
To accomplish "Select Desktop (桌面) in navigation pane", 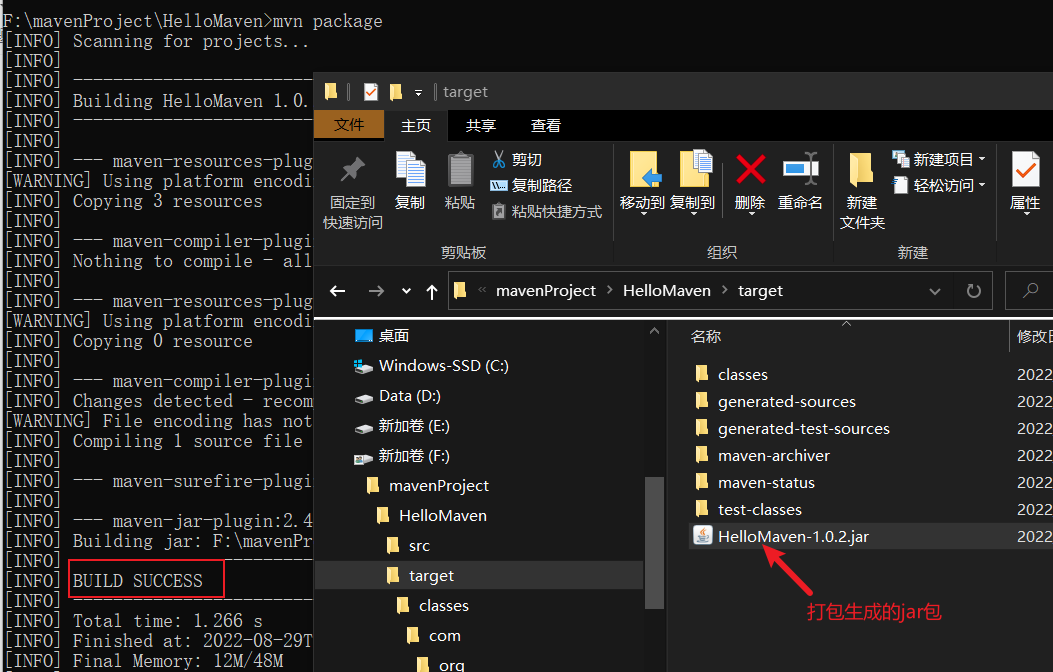I will [x=381, y=336].
